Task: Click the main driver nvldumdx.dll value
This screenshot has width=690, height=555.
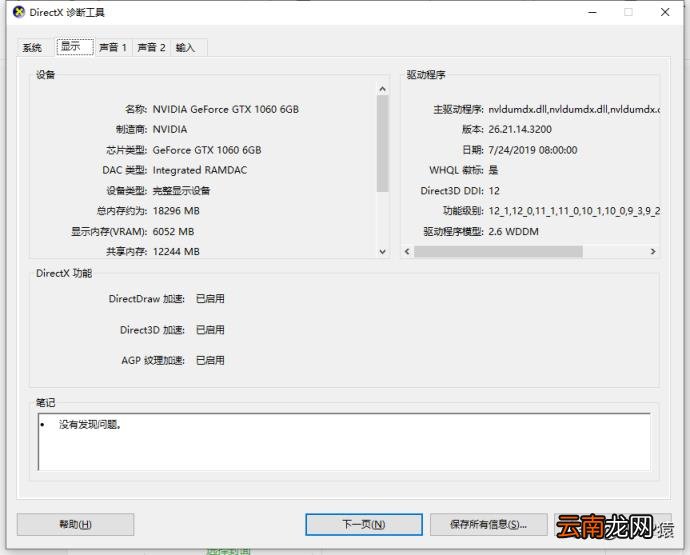Action: [574, 109]
